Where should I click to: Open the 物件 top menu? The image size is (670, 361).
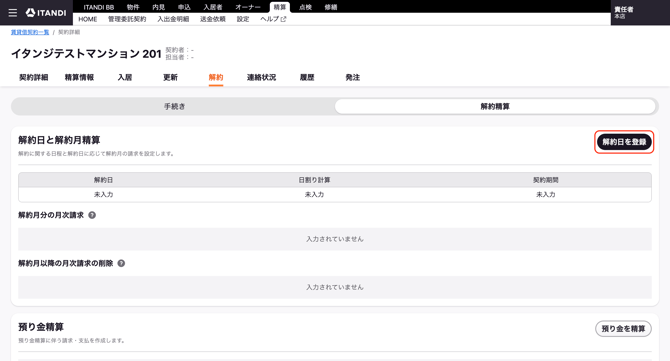click(133, 7)
